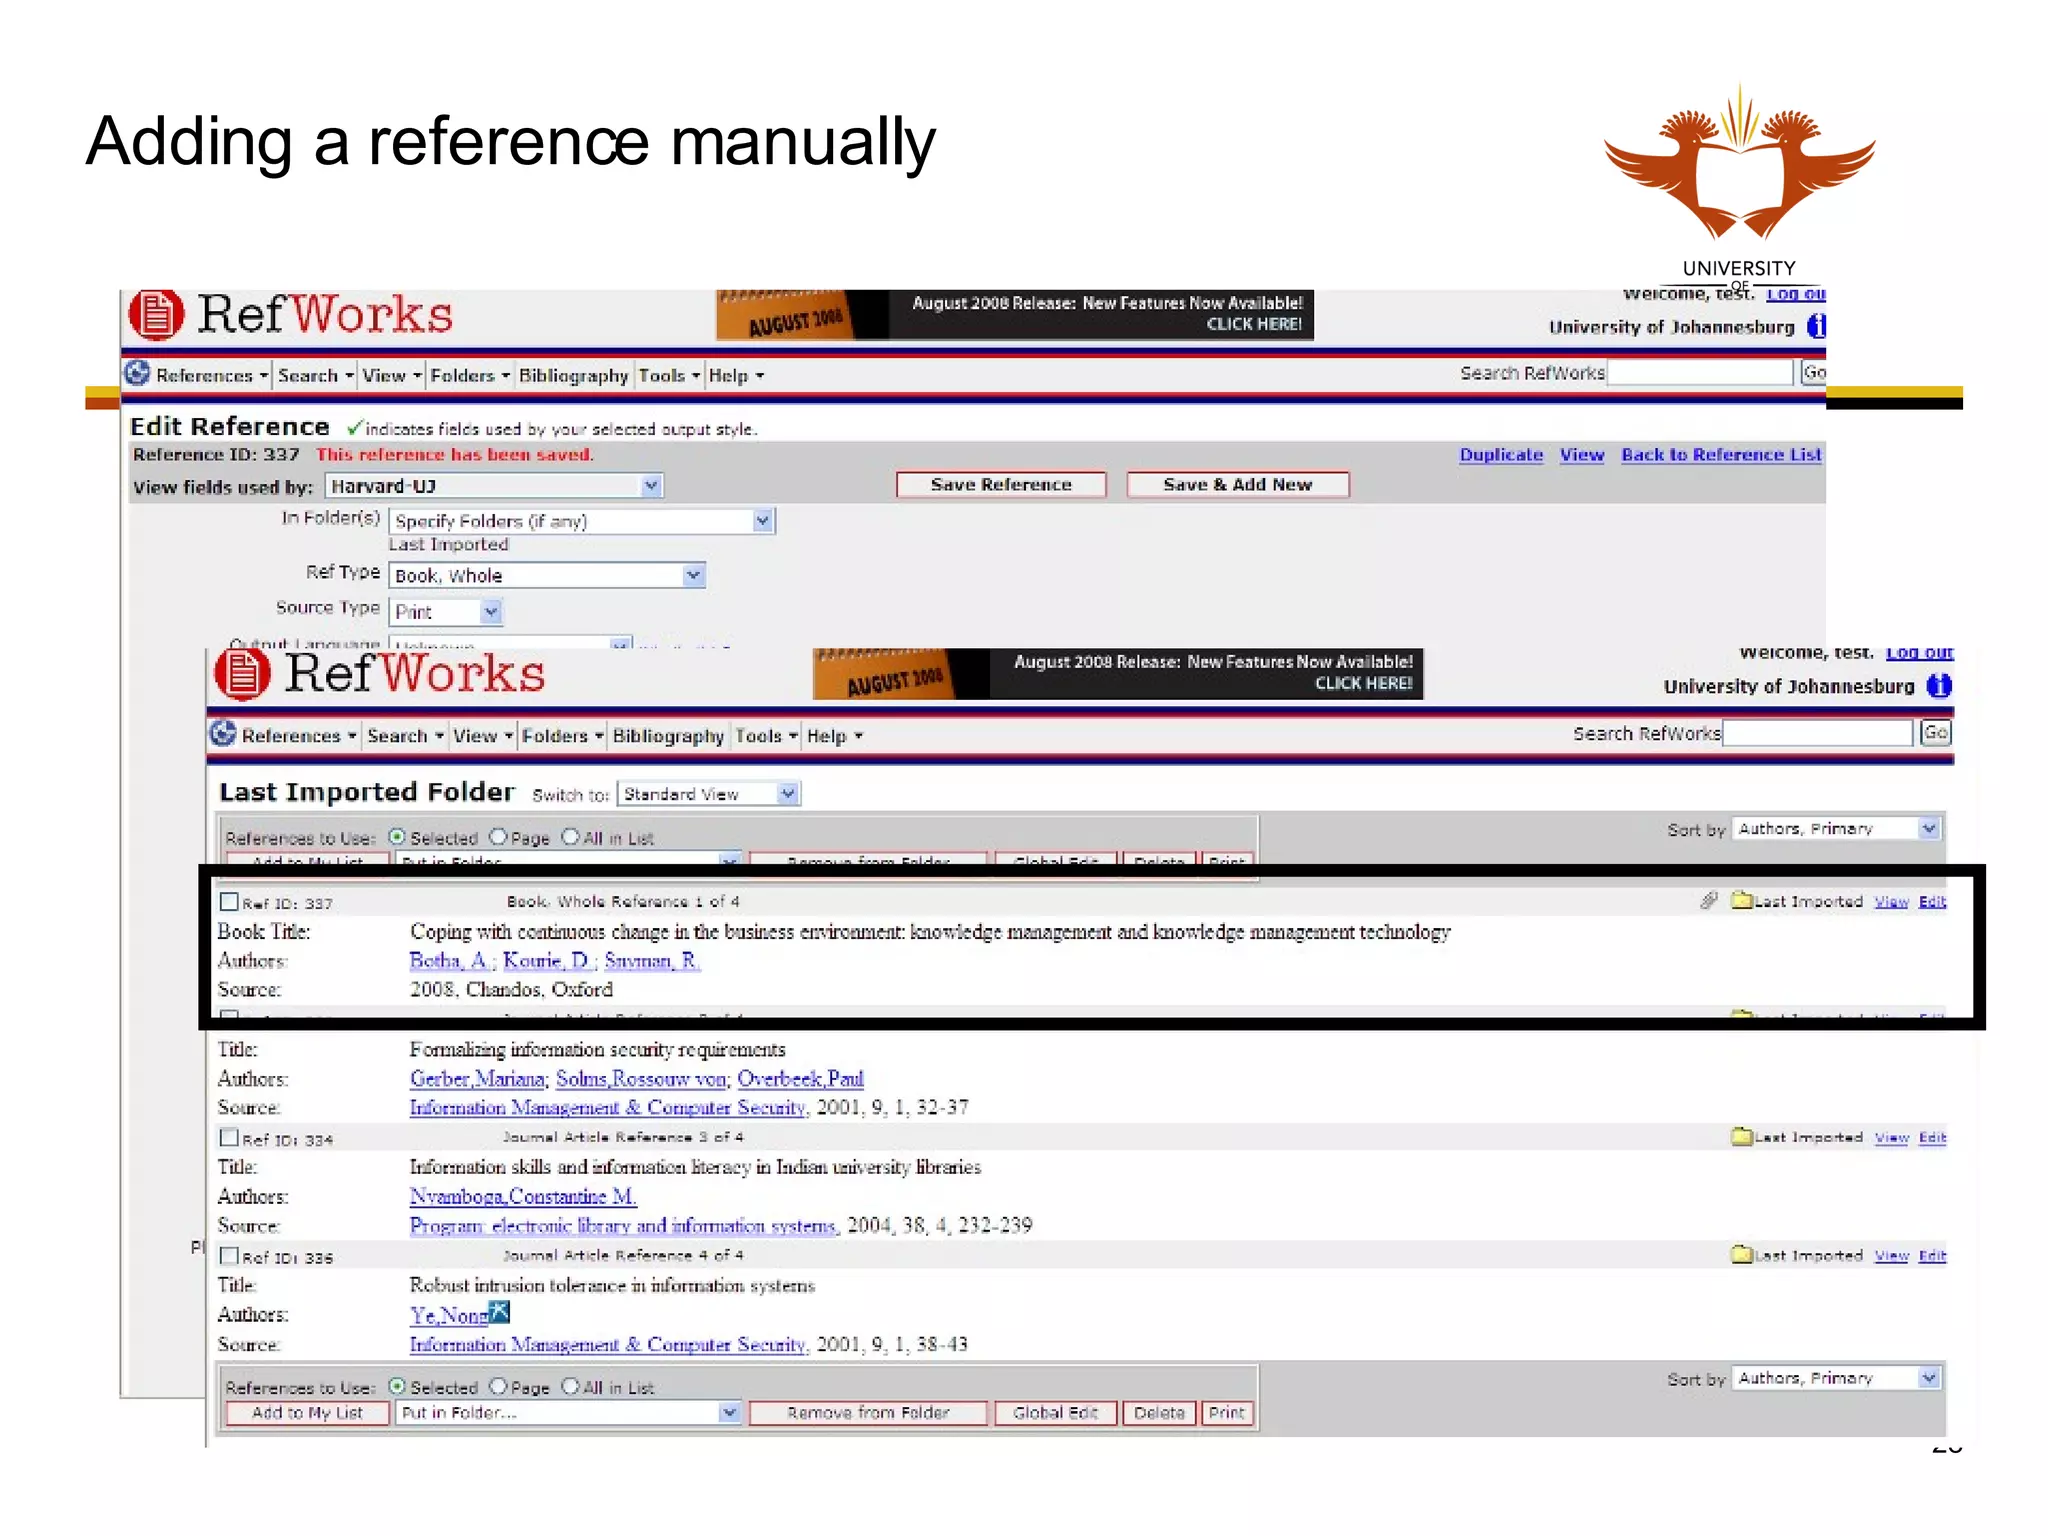Click the Back to Reference List link
This screenshot has height=1536, width=2048.
point(1721,455)
